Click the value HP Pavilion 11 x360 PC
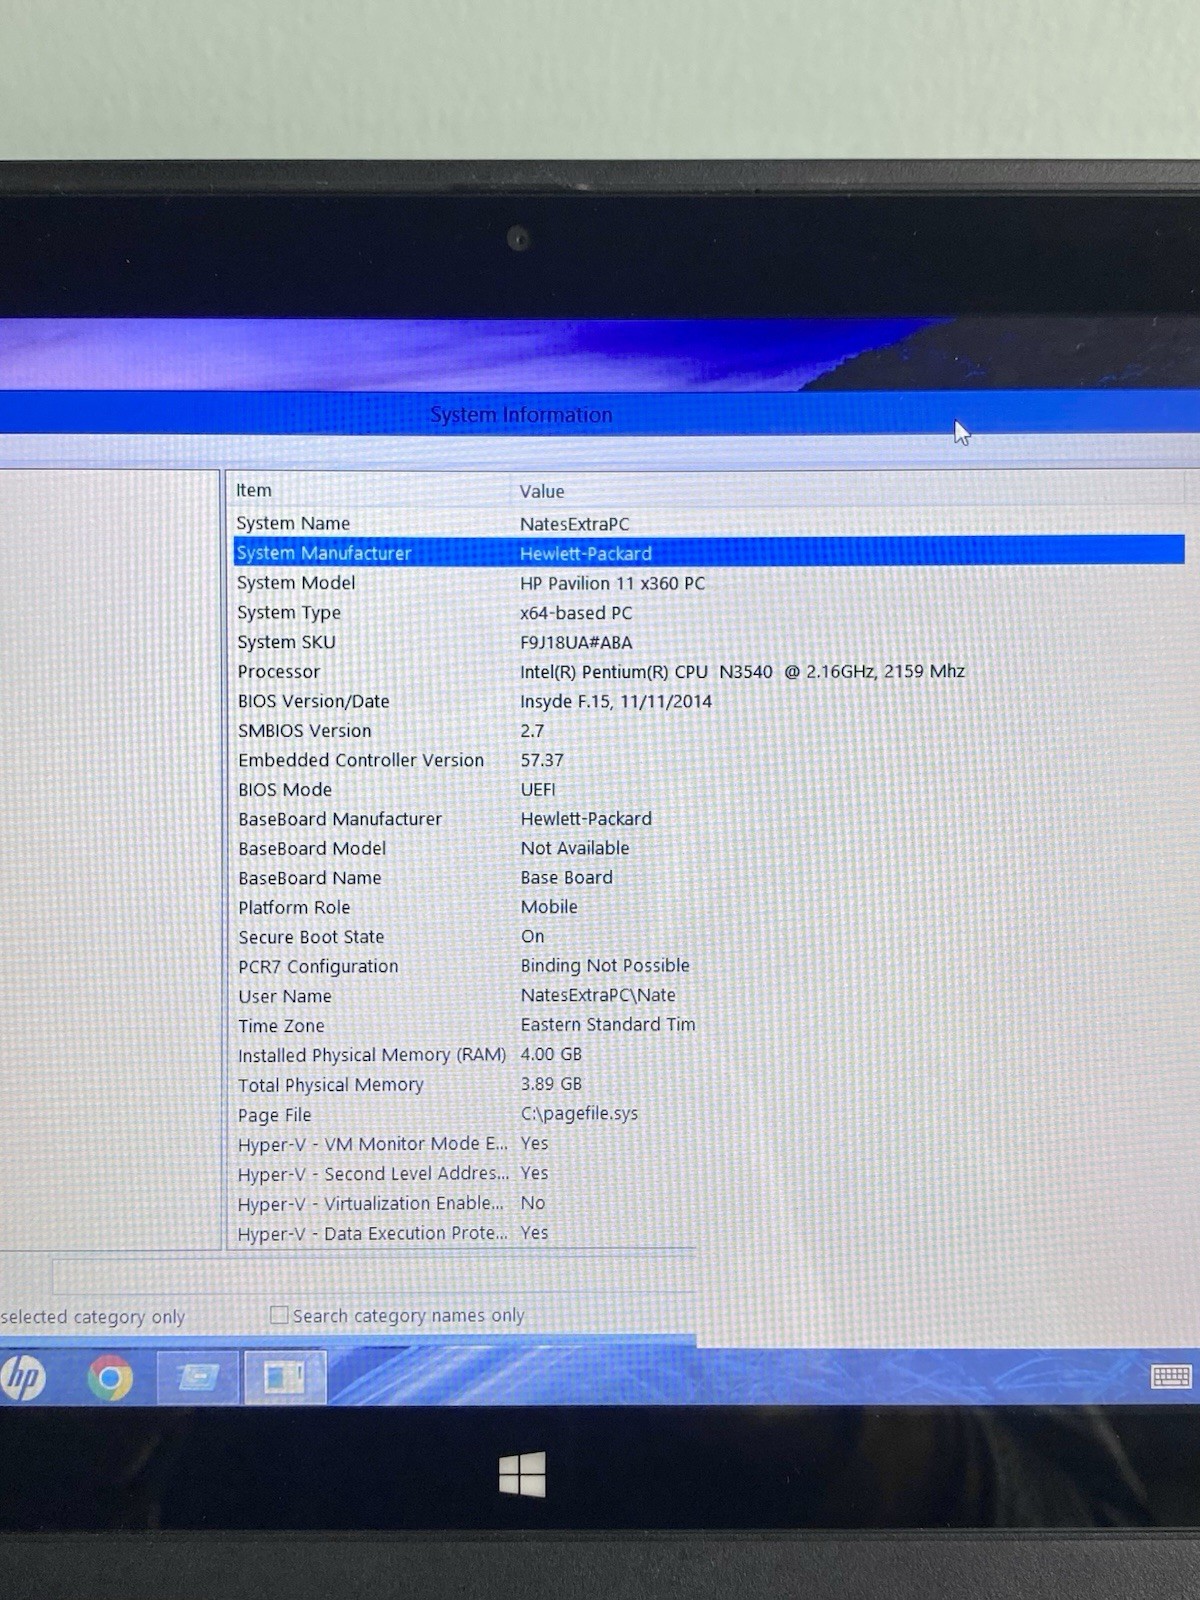 coord(612,583)
